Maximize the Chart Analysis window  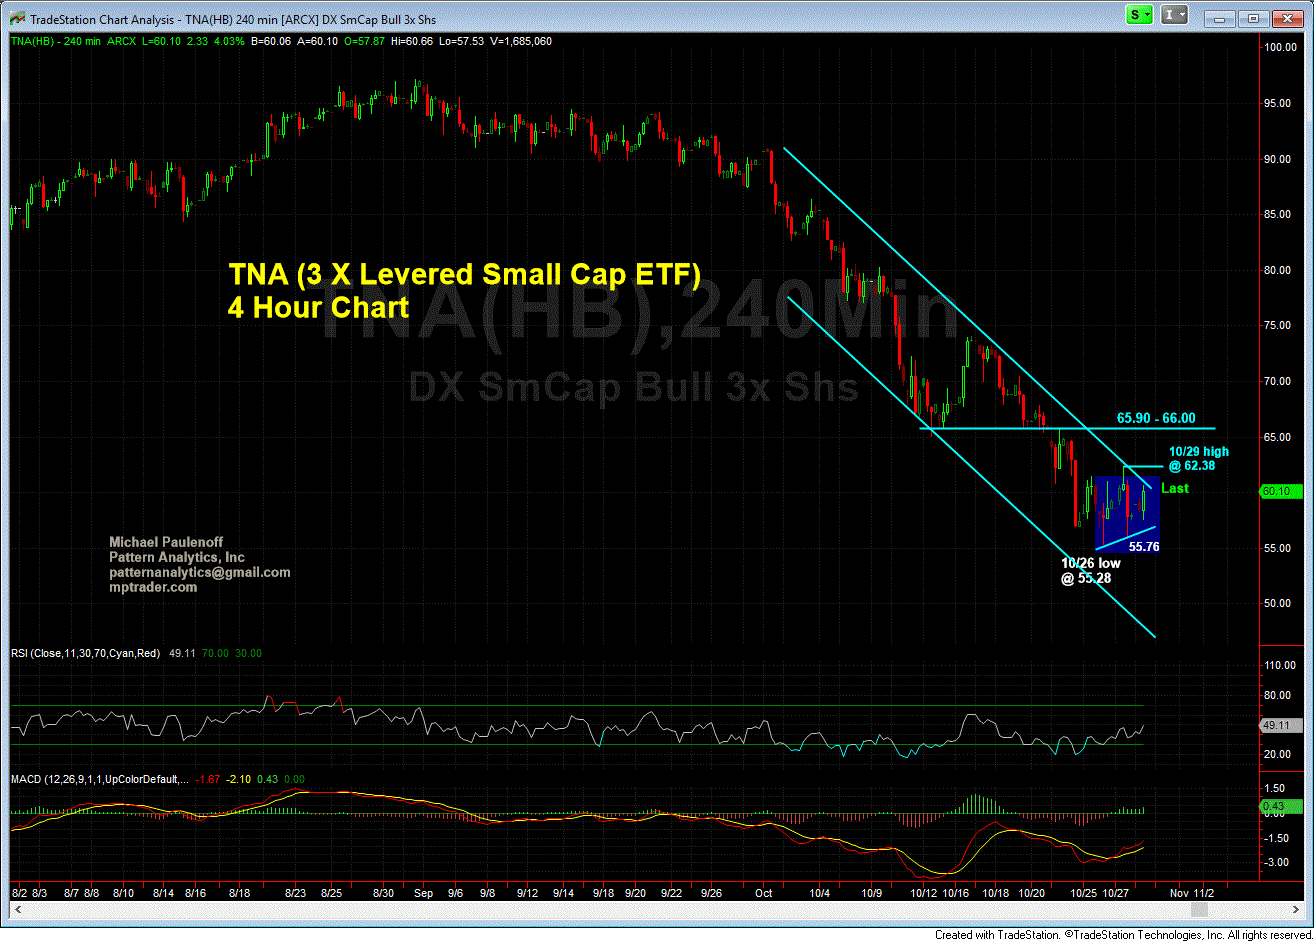1253,17
